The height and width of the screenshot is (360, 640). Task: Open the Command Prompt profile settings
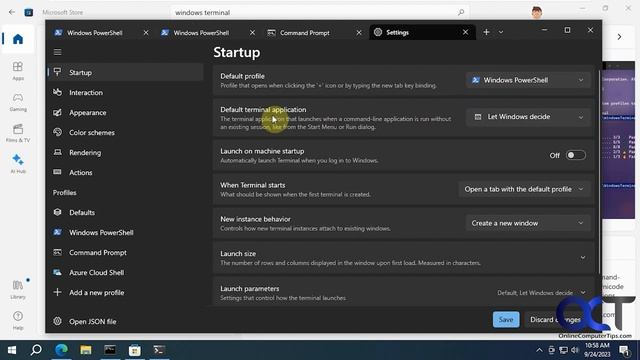tap(126, 253)
